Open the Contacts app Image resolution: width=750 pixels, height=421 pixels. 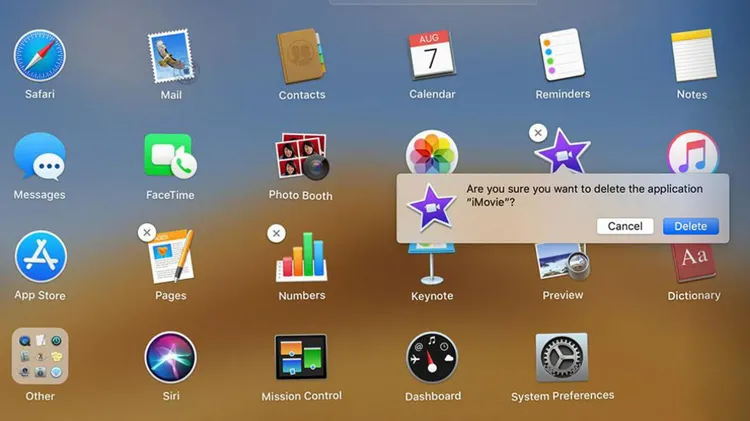click(x=301, y=56)
